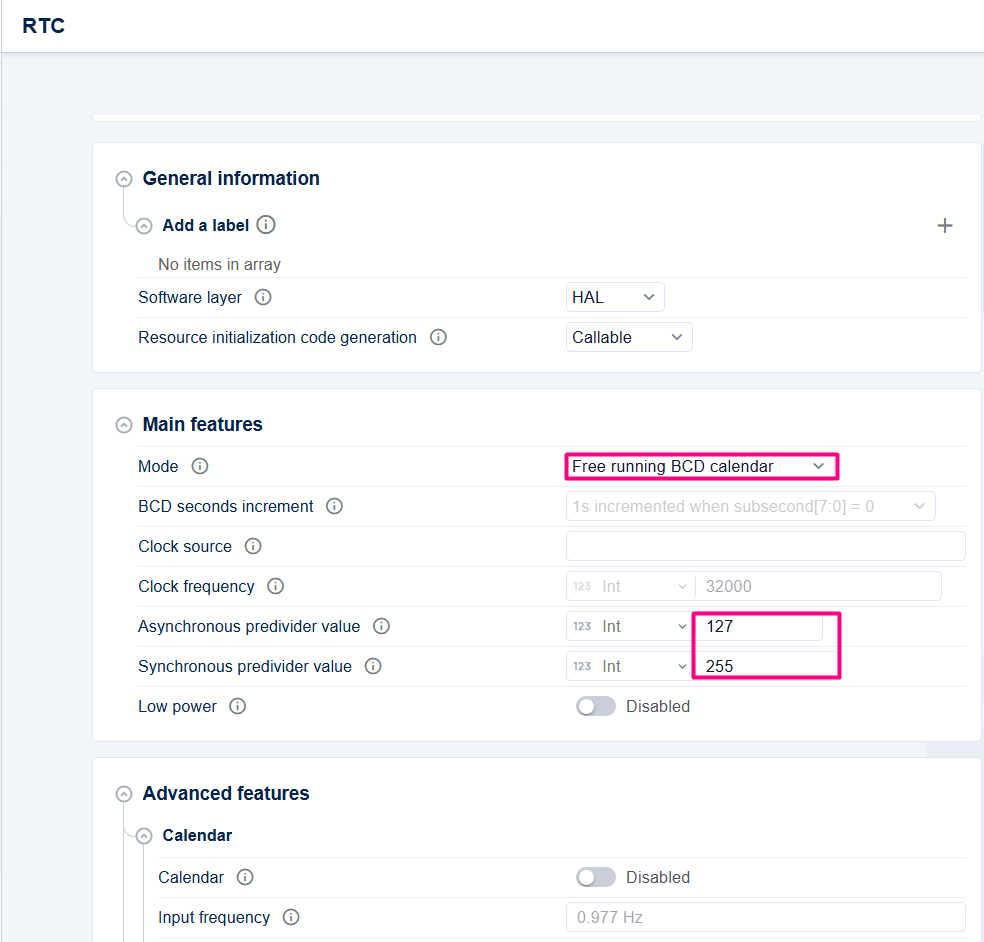Collapse the Main features section

coord(124,425)
